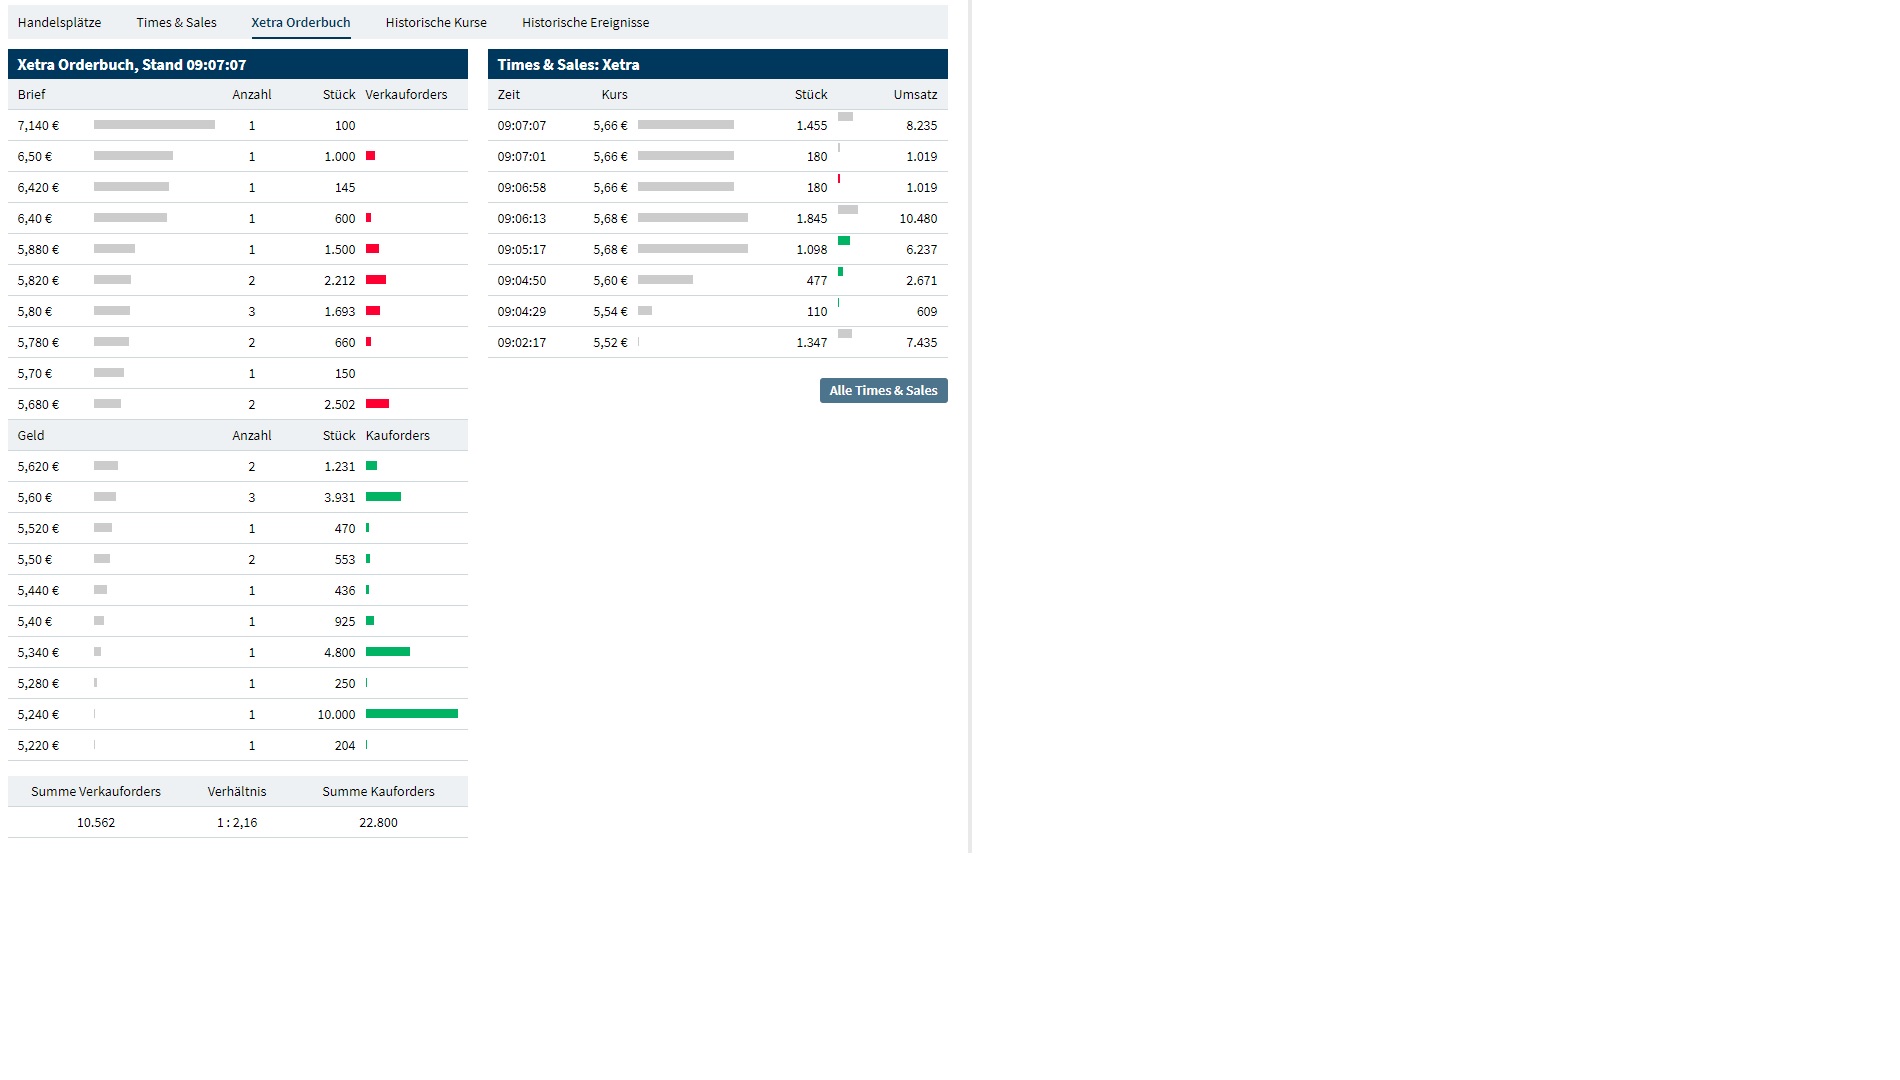Select the 09:06:58 trade time
This screenshot has height=1080, width=1900.
(522, 187)
